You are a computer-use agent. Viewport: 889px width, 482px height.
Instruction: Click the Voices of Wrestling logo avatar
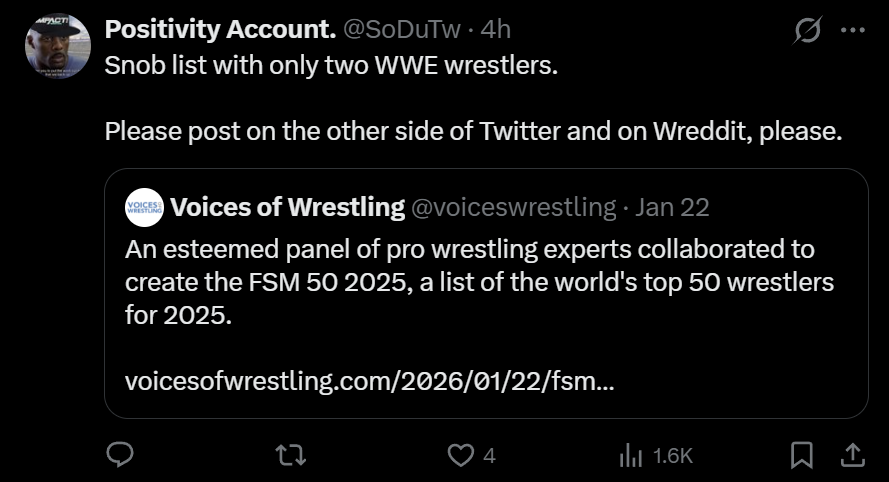pyautogui.click(x=143, y=207)
